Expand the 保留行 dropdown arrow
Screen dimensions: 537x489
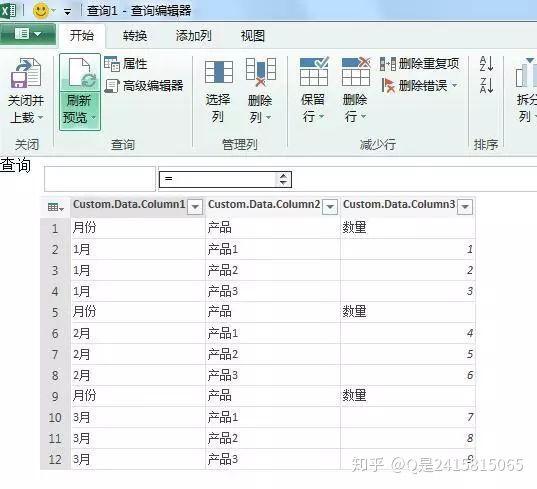[x=322, y=117]
